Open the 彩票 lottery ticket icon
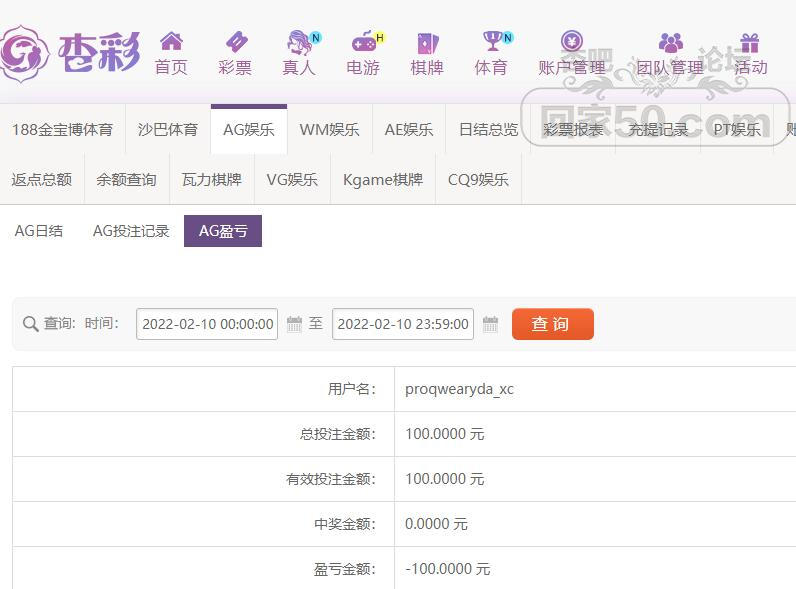Viewport: 796px width, 589px height. (x=237, y=42)
